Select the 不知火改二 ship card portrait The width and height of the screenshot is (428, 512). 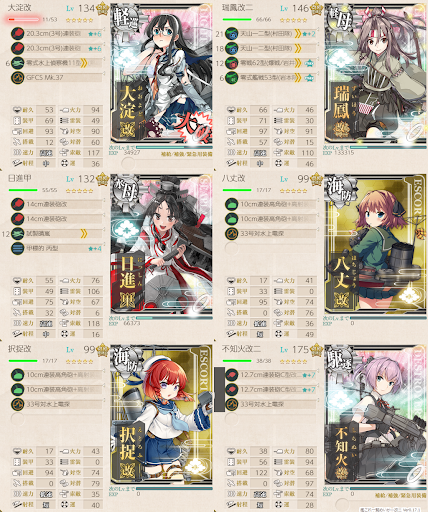tap(375, 417)
